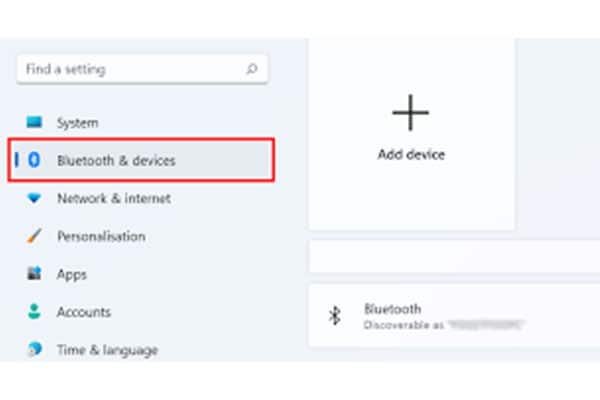The width and height of the screenshot is (600, 400).
Task: Click the search magnifier icon
Action: 251,69
